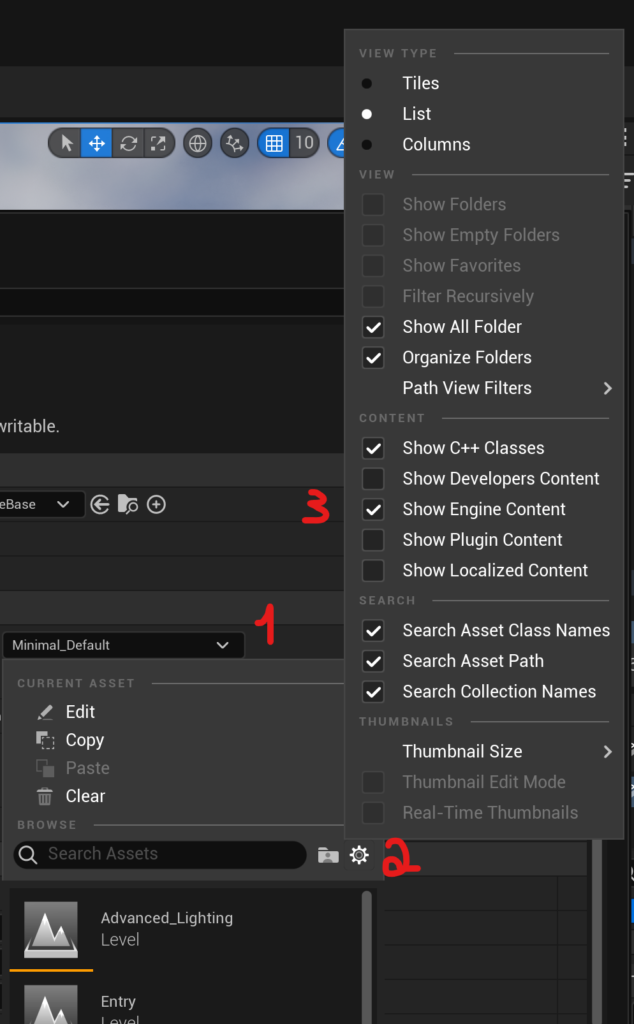This screenshot has height=1024, width=634.
Task: Click the browse-to-asset folder magnifier icon
Action: tap(128, 505)
